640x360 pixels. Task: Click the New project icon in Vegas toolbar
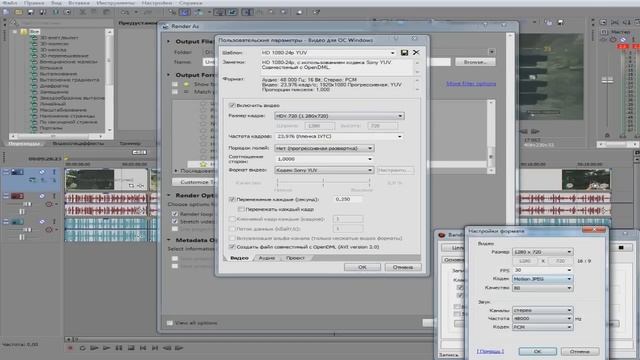[6, 12]
